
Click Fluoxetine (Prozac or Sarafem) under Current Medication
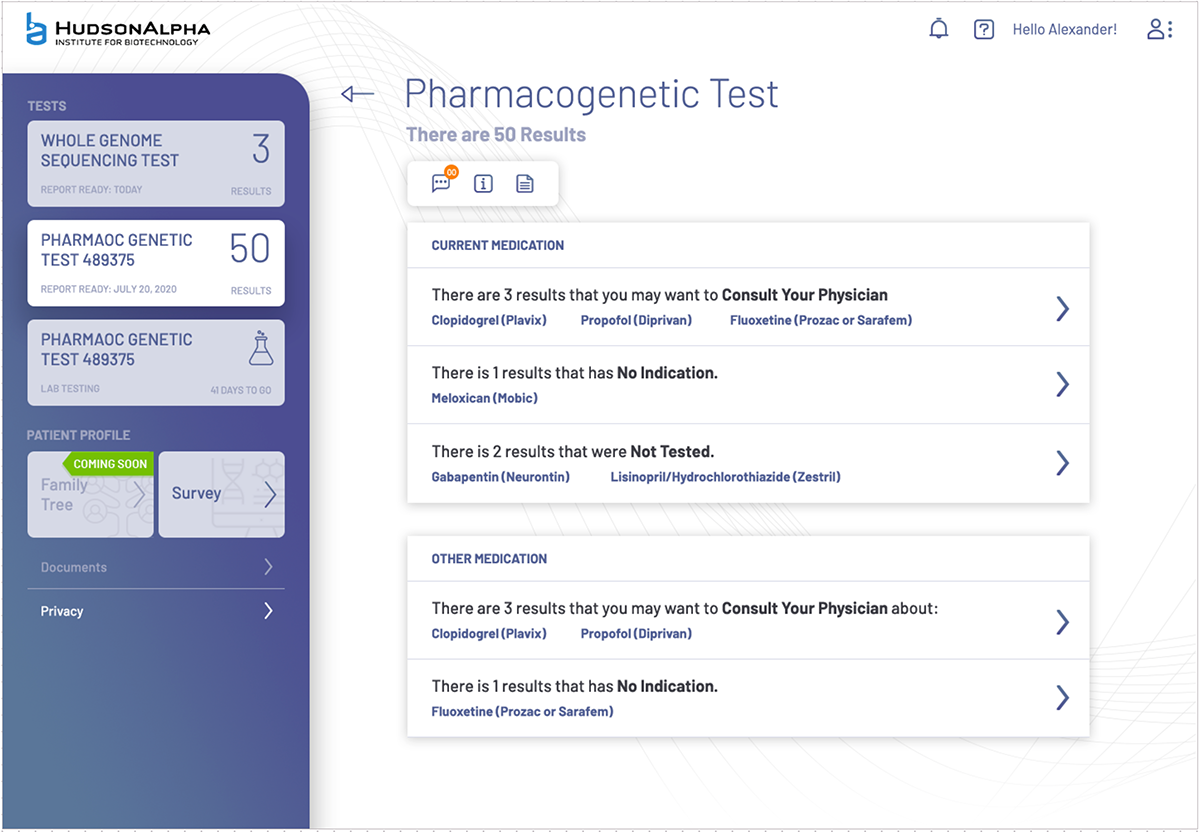point(821,320)
